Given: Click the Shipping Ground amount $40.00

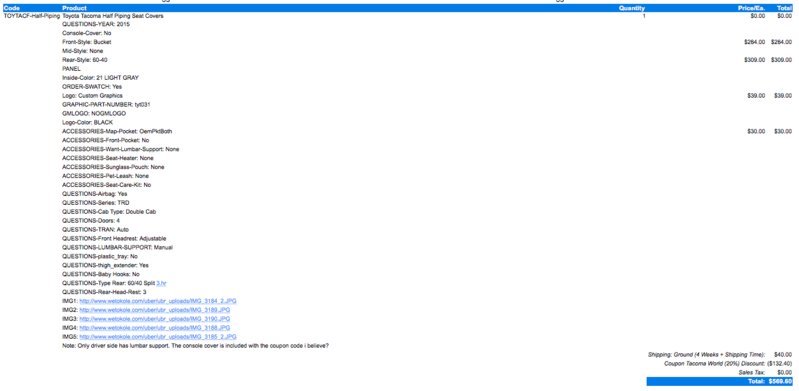Looking at the screenshot, I should (783, 354).
